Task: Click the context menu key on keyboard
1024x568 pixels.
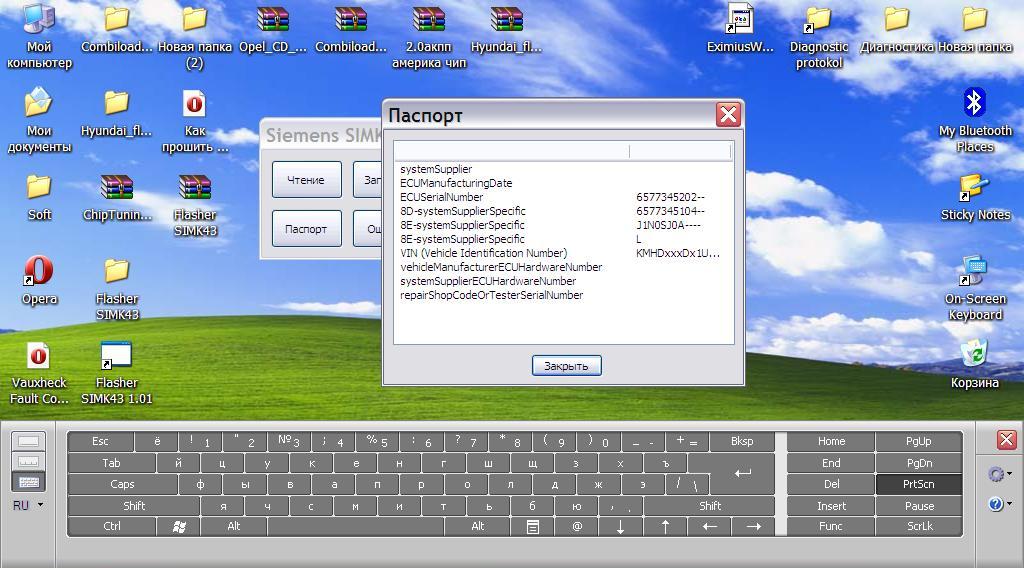Action: [532, 527]
